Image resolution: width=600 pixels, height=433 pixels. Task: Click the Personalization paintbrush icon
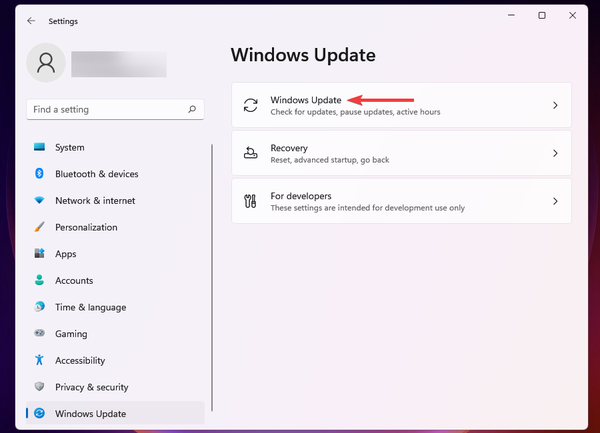(x=40, y=227)
